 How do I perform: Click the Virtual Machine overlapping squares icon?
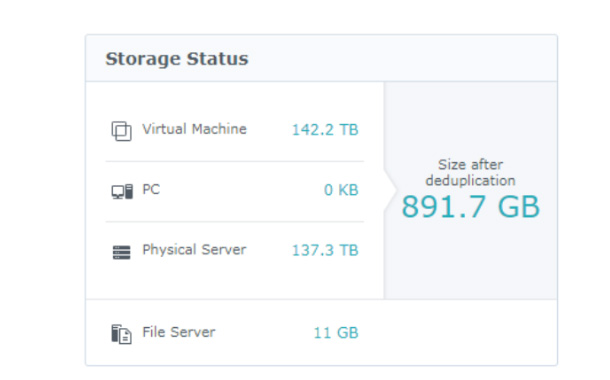click(121, 131)
